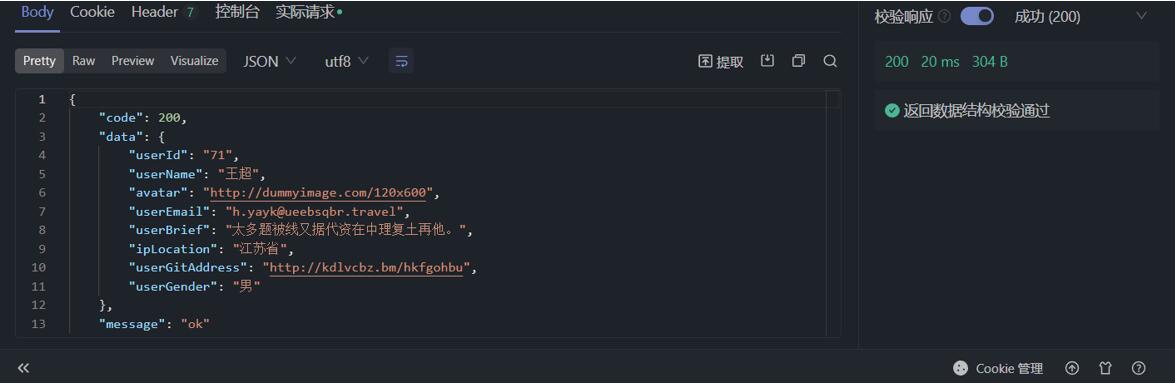1175x384 pixels.
Task: Open Cookie 管理 manager
Action: (997, 368)
